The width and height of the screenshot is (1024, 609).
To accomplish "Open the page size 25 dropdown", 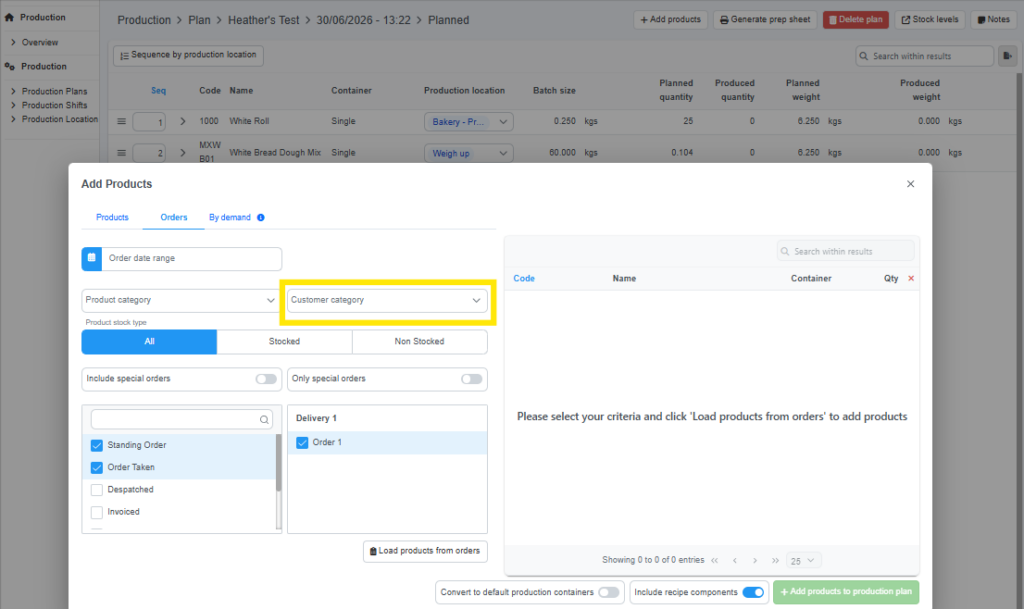I will click(803, 561).
